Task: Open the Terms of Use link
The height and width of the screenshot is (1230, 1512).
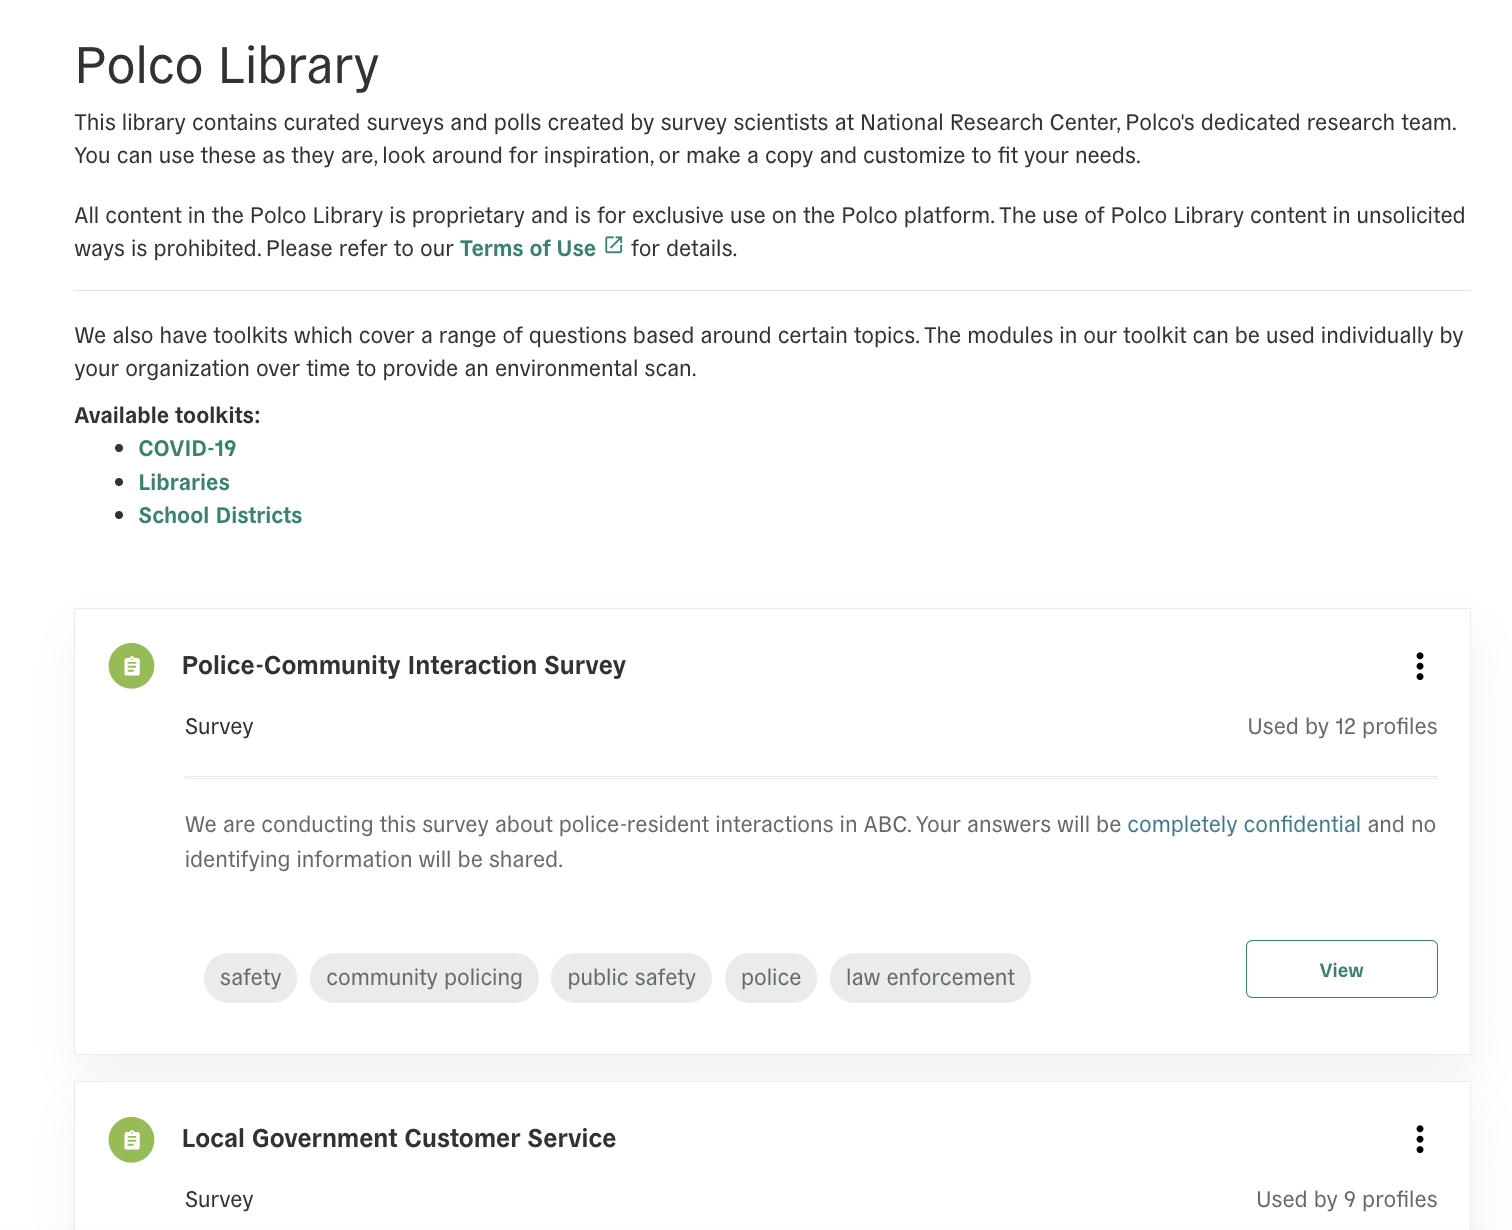Action: click(x=527, y=249)
